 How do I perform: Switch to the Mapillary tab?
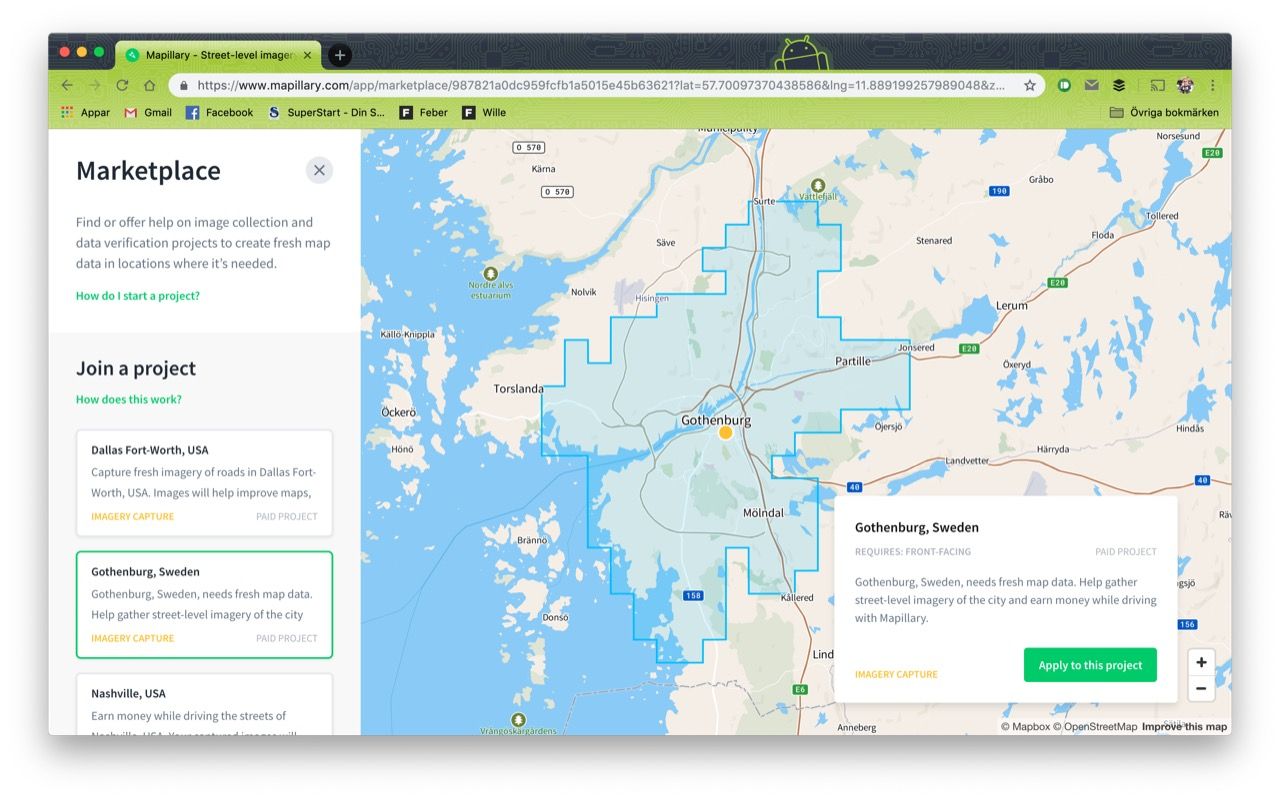click(218, 55)
